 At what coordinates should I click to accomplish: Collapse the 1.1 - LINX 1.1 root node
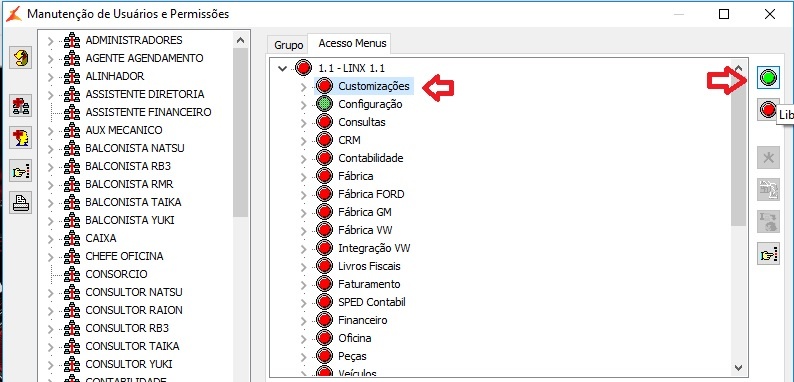point(283,68)
